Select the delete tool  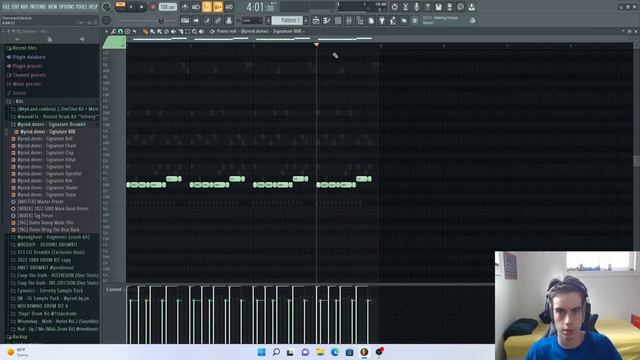(x=166, y=31)
